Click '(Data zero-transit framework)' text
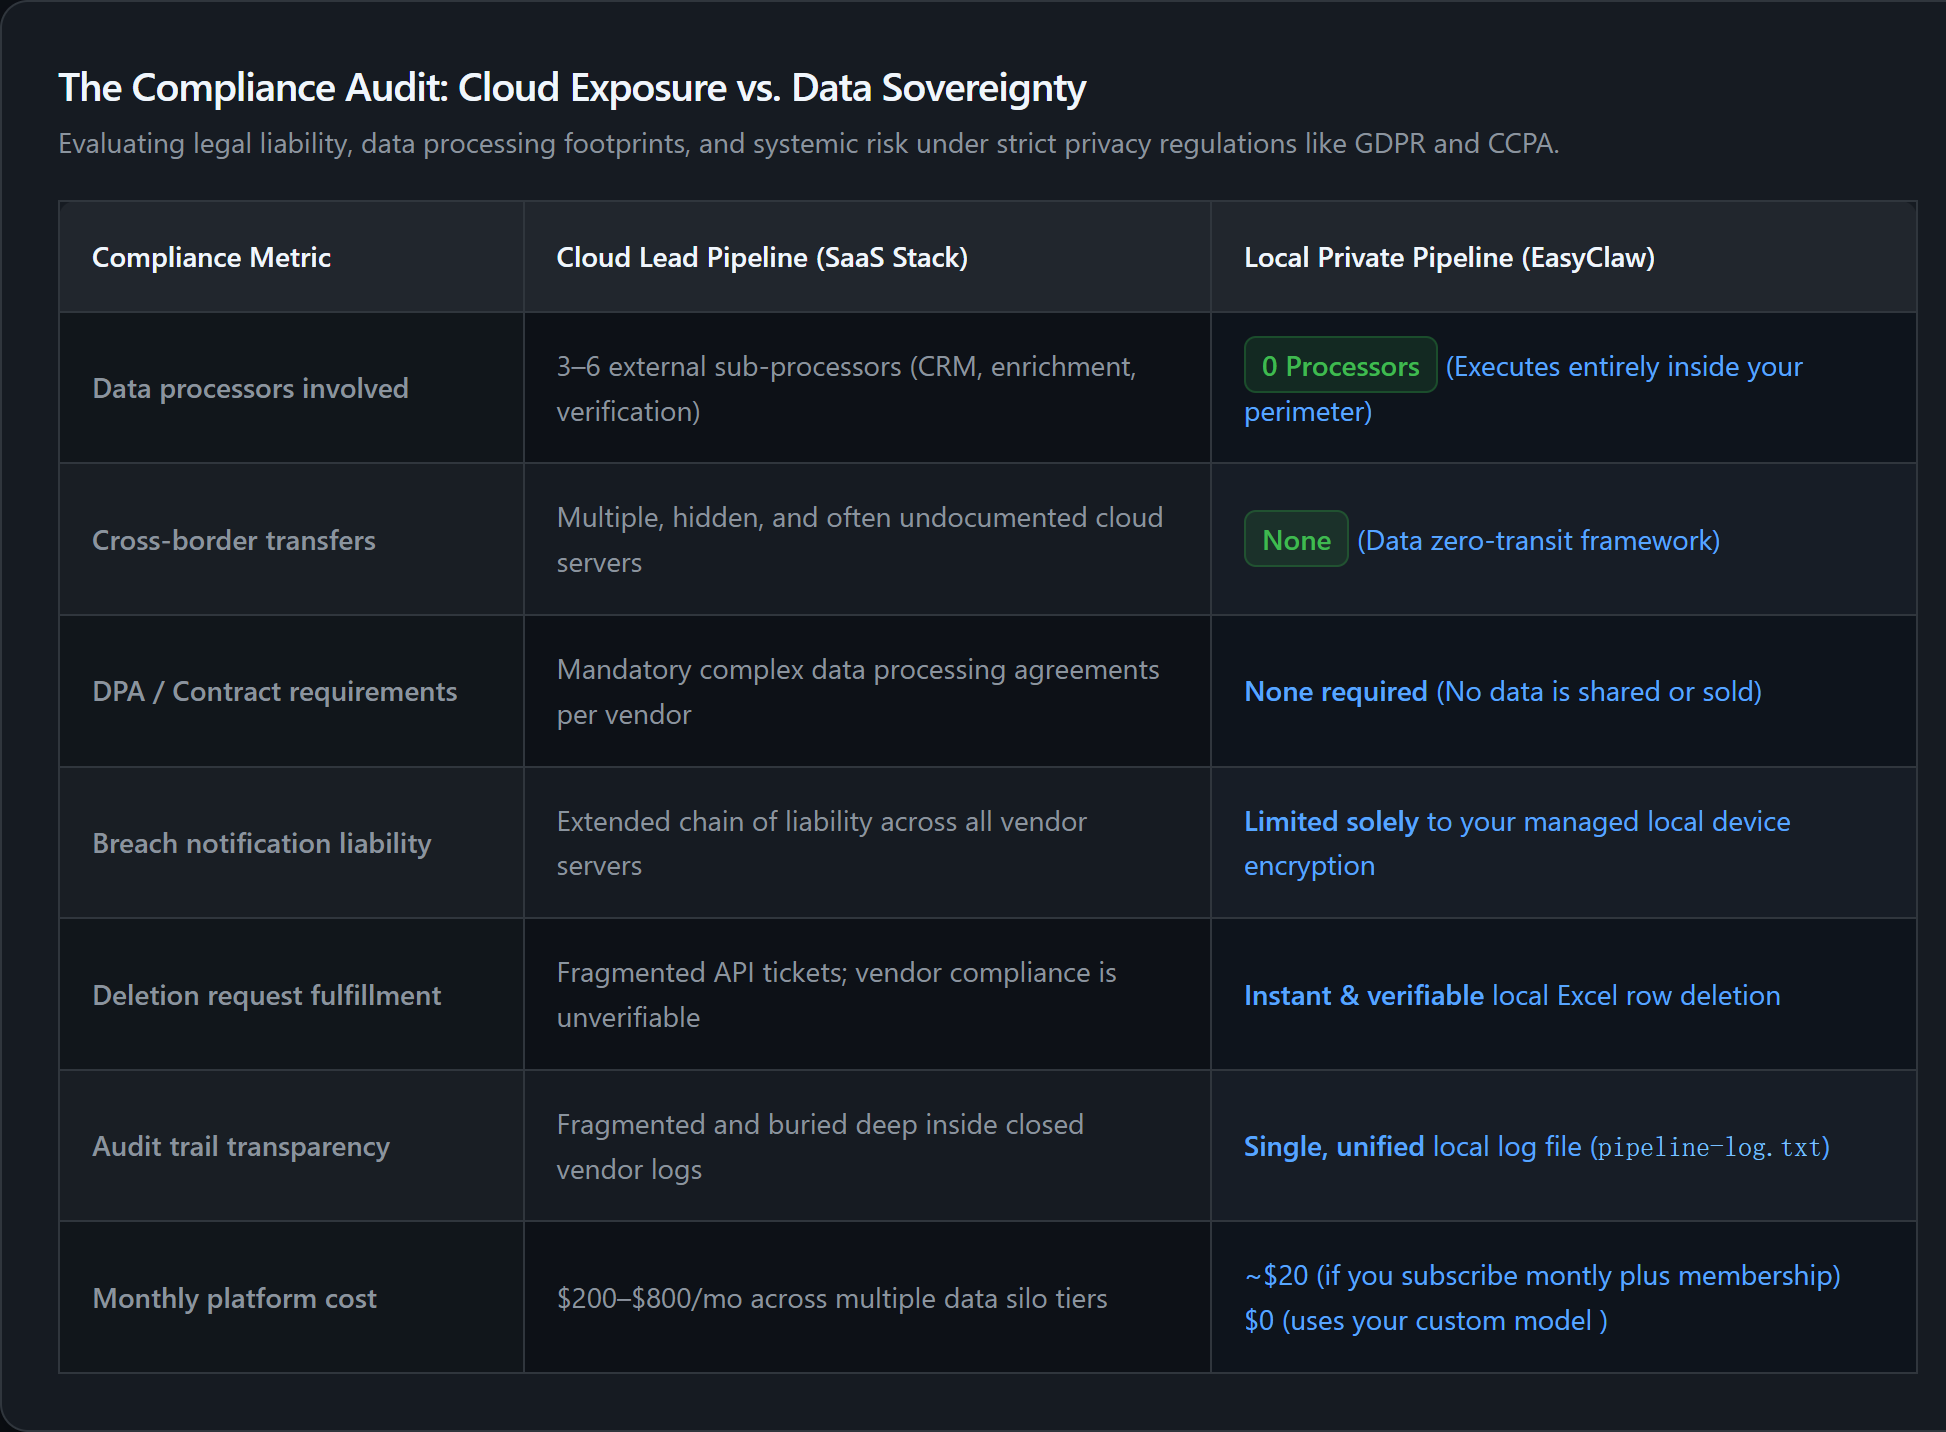1946x1432 pixels. (1538, 541)
